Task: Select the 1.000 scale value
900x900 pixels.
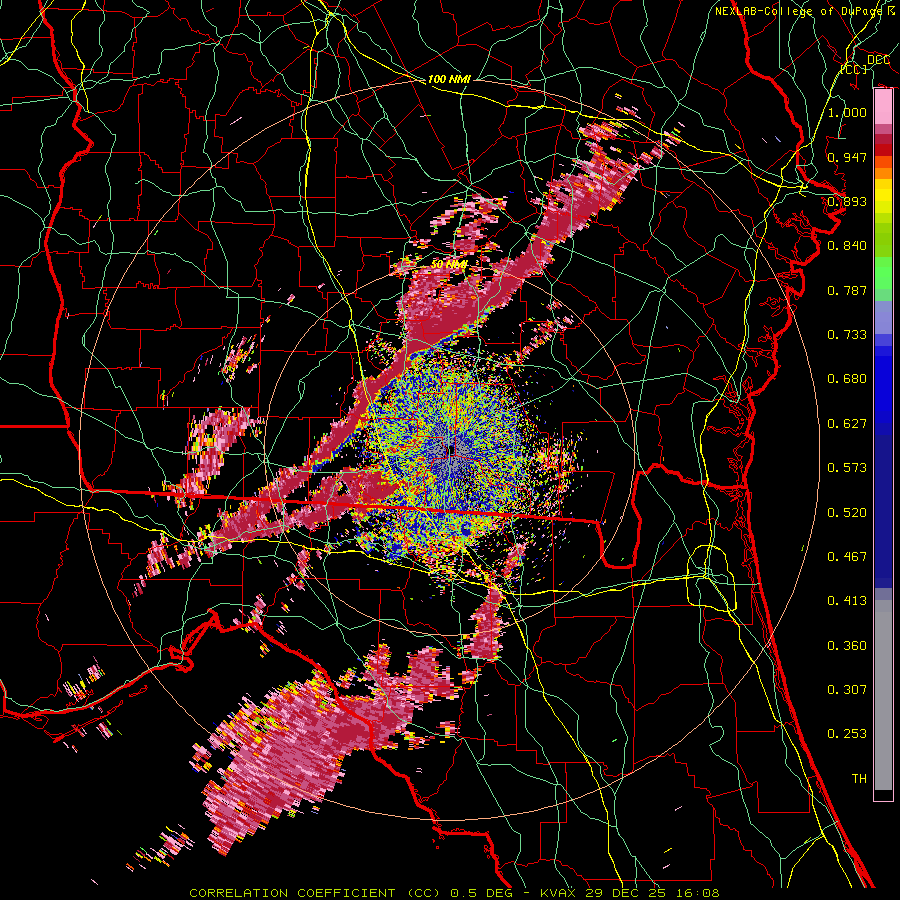Action: click(x=847, y=112)
